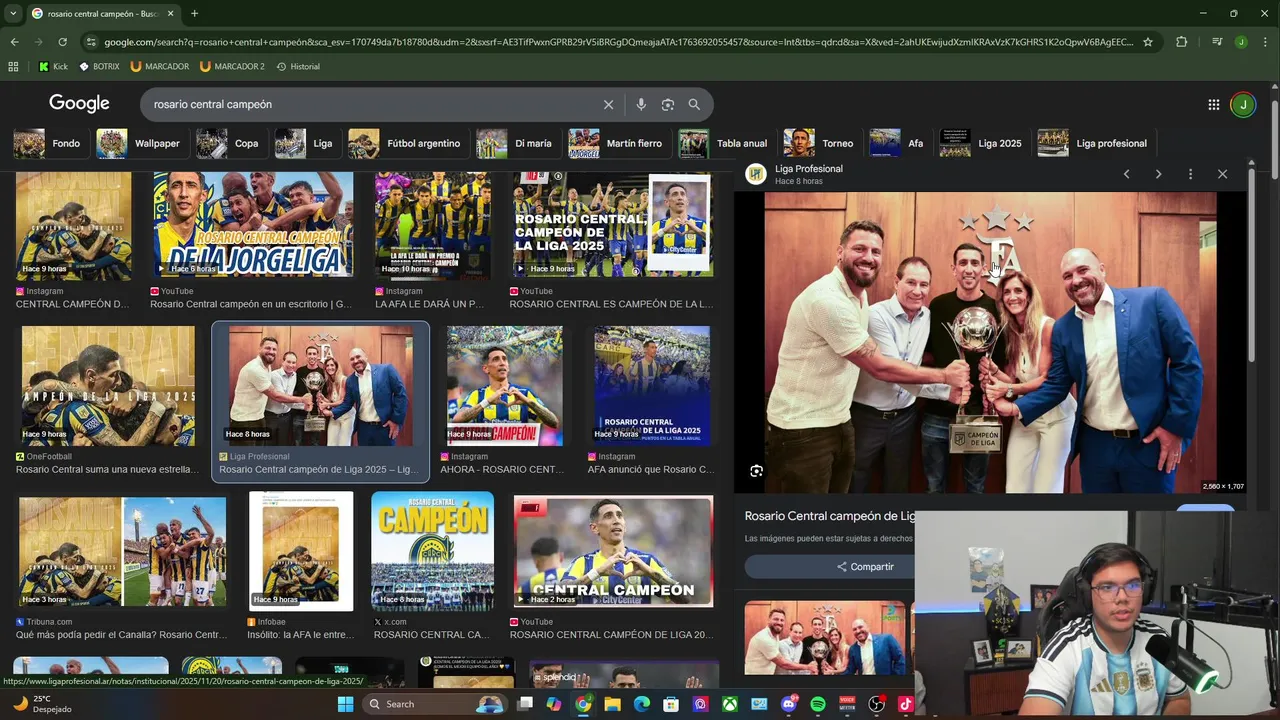This screenshot has width=1280, height=720.
Task: Open Windows Start menu
Action: click(x=345, y=704)
